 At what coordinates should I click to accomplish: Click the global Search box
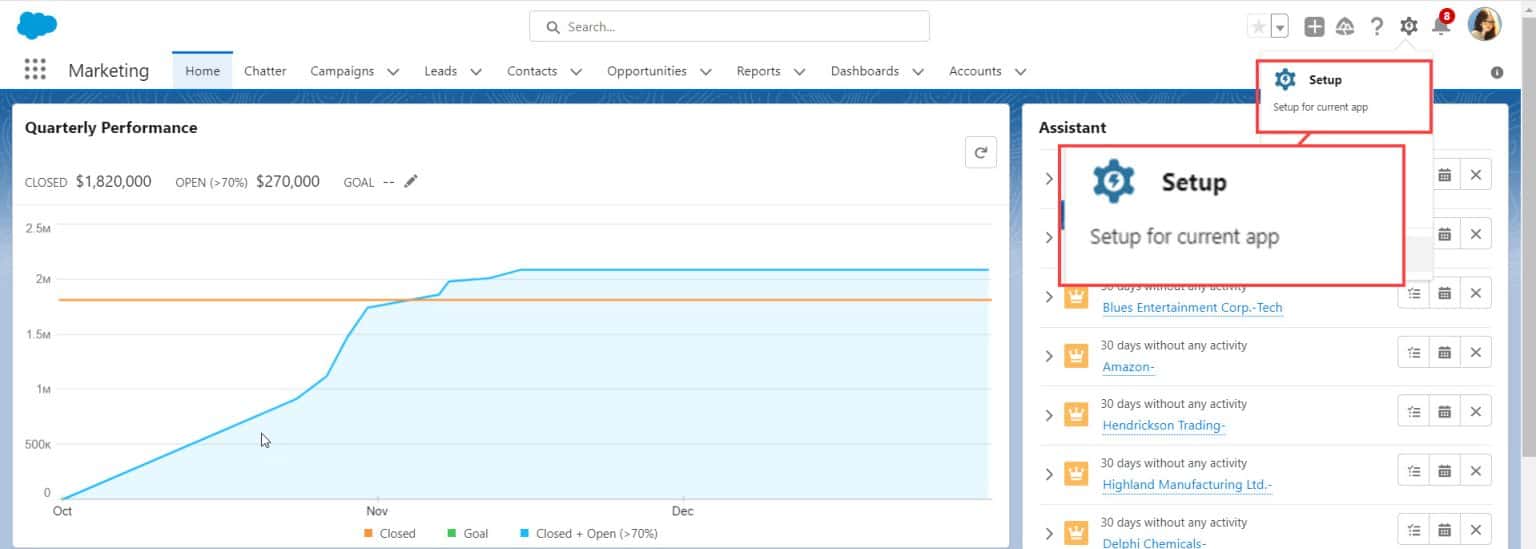point(729,27)
